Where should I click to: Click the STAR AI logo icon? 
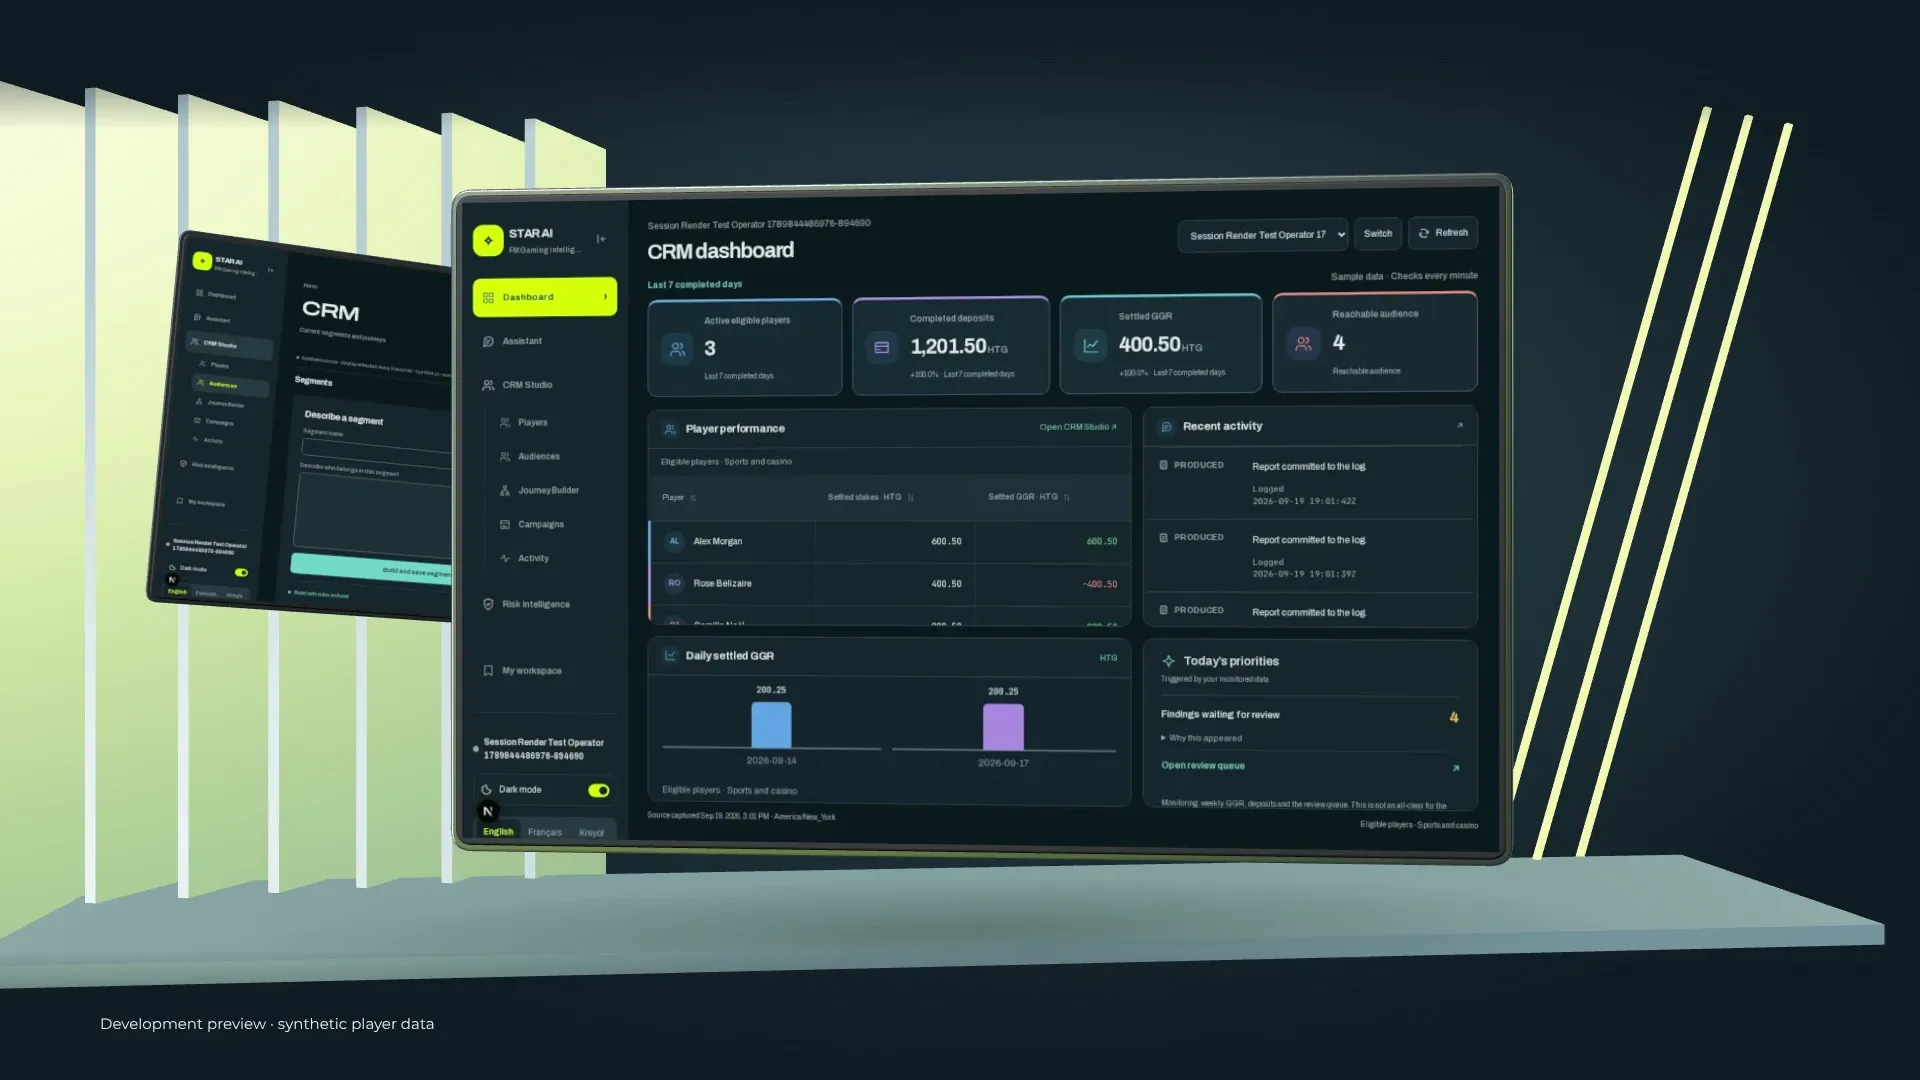tap(488, 240)
